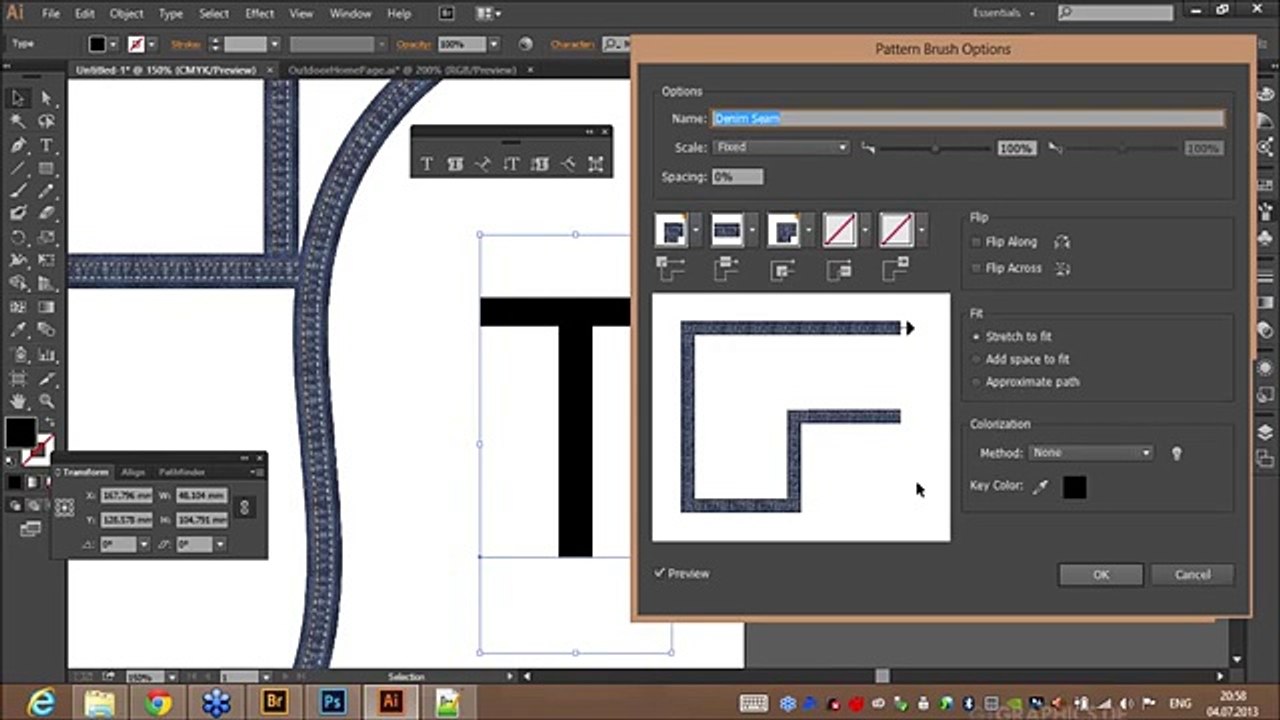The height and width of the screenshot is (720, 1280).
Task: Open the Colorization Method dropdown
Action: (x=1091, y=453)
